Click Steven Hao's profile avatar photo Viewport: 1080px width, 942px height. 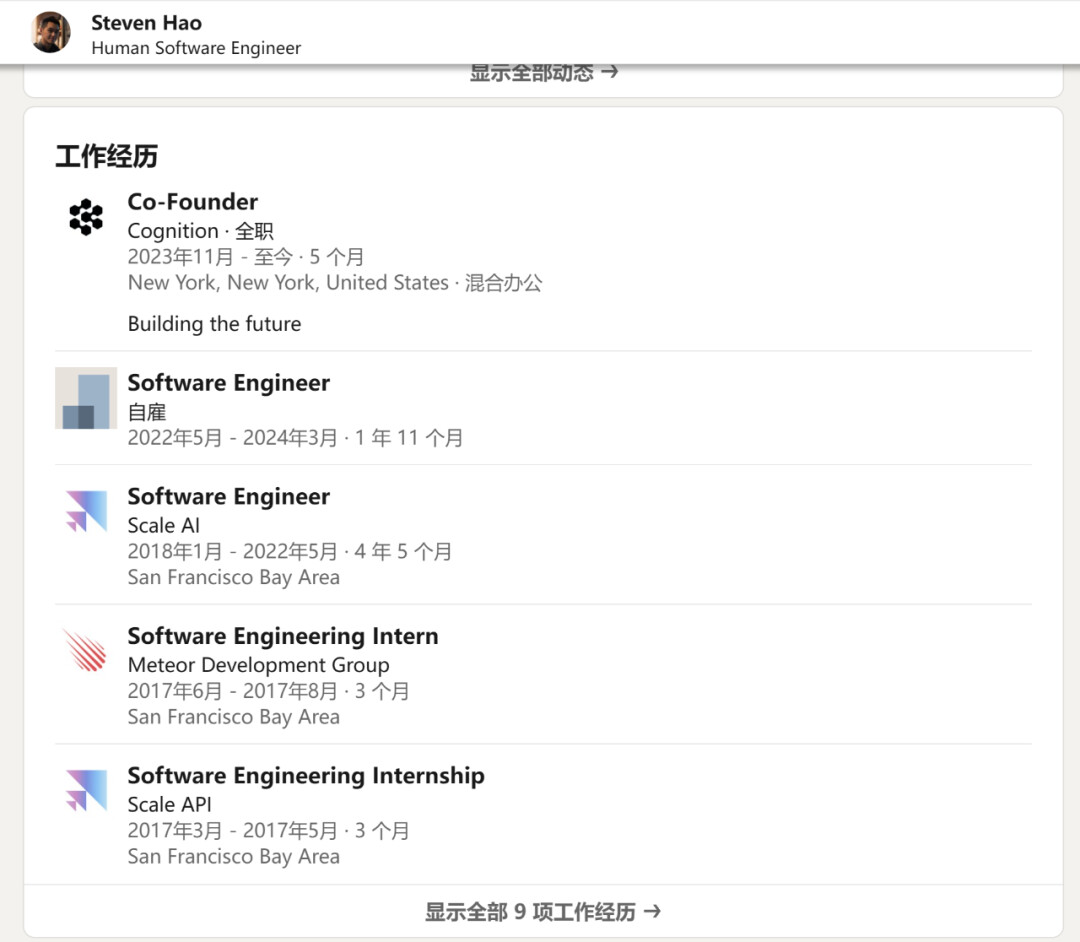(51, 32)
